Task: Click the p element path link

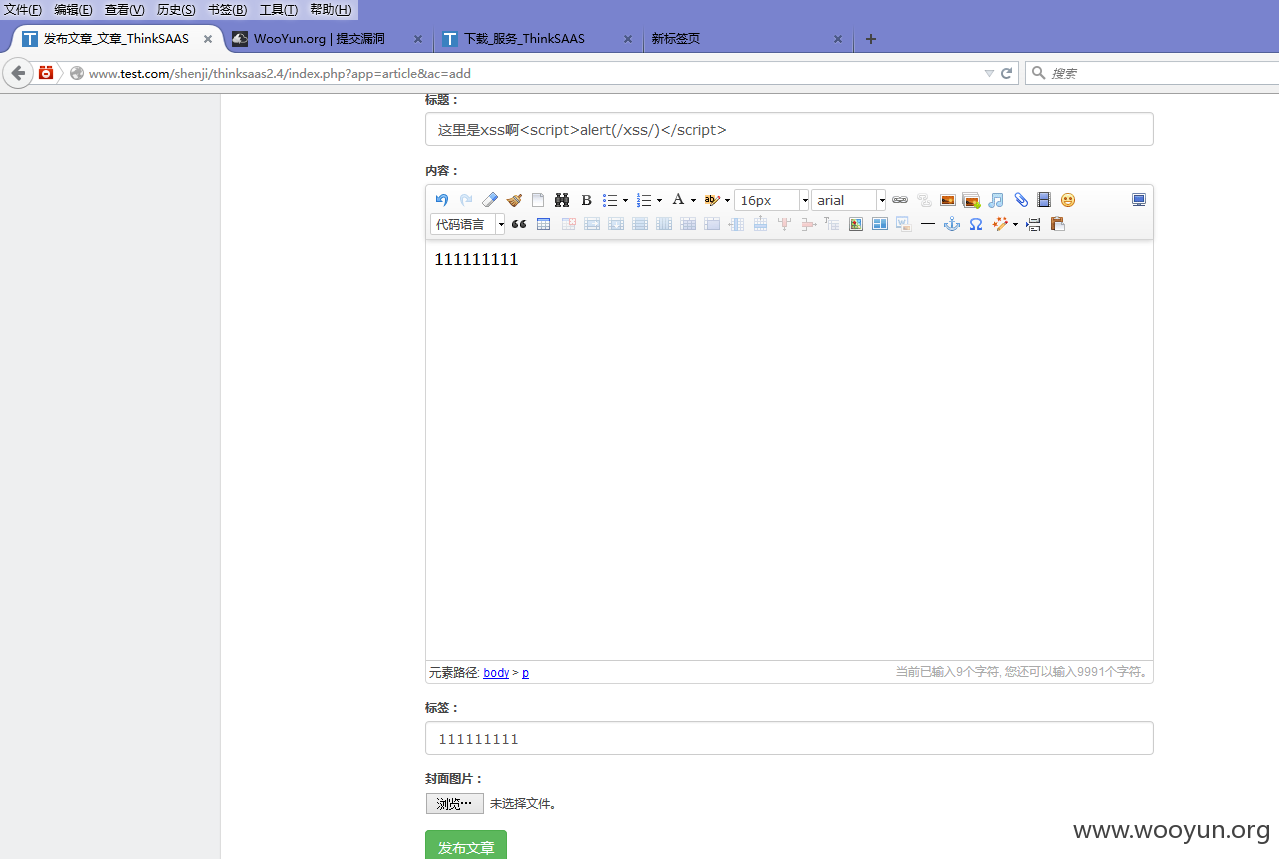Action: (525, 673)
